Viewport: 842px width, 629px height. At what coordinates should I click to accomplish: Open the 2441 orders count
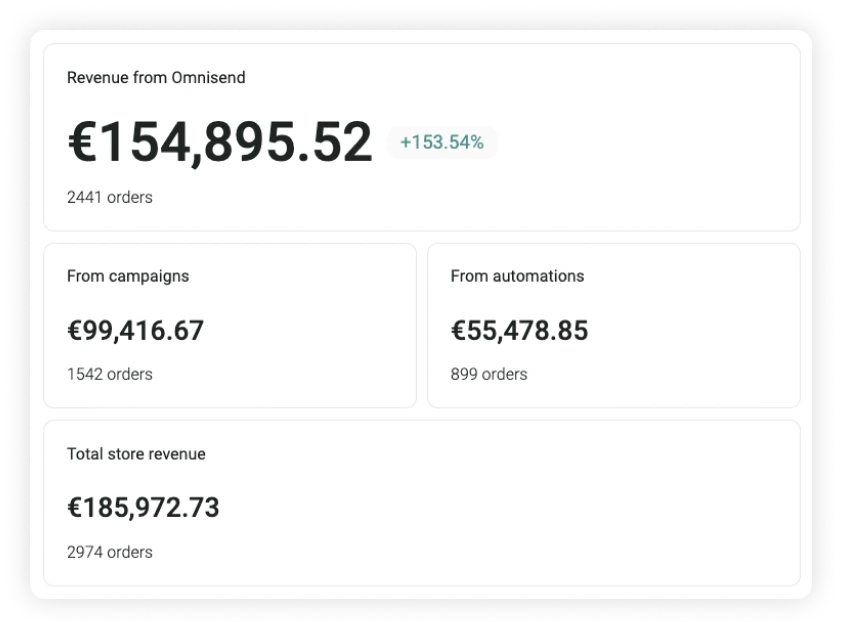coord(109,197)
